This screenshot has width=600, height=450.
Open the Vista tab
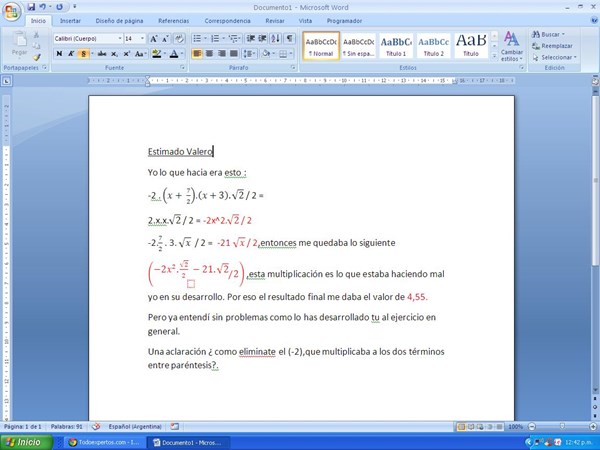[x=305, y=21]
